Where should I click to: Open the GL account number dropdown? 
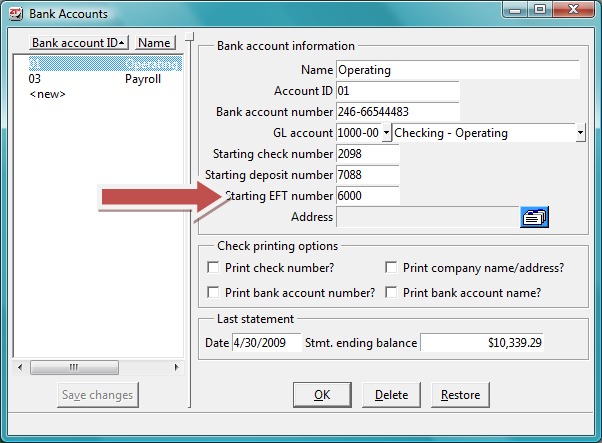[387, 133]
